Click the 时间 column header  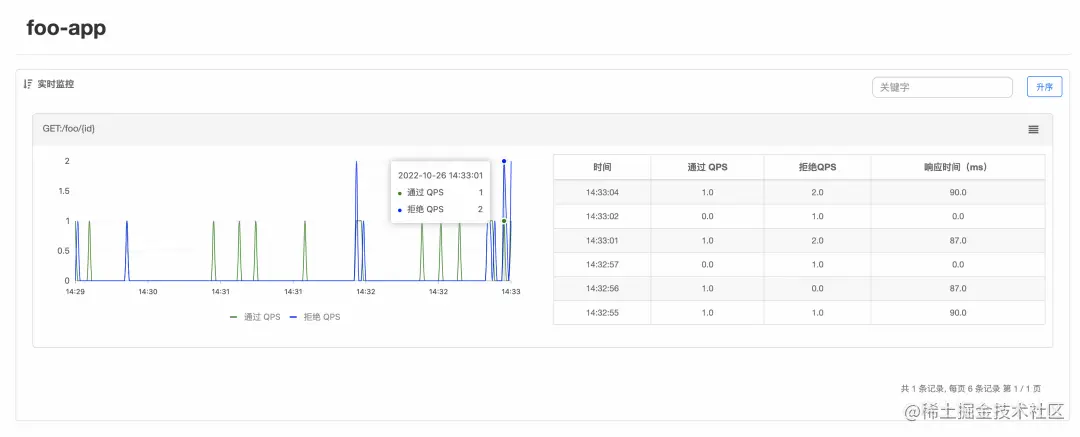(x=601, y=167)
